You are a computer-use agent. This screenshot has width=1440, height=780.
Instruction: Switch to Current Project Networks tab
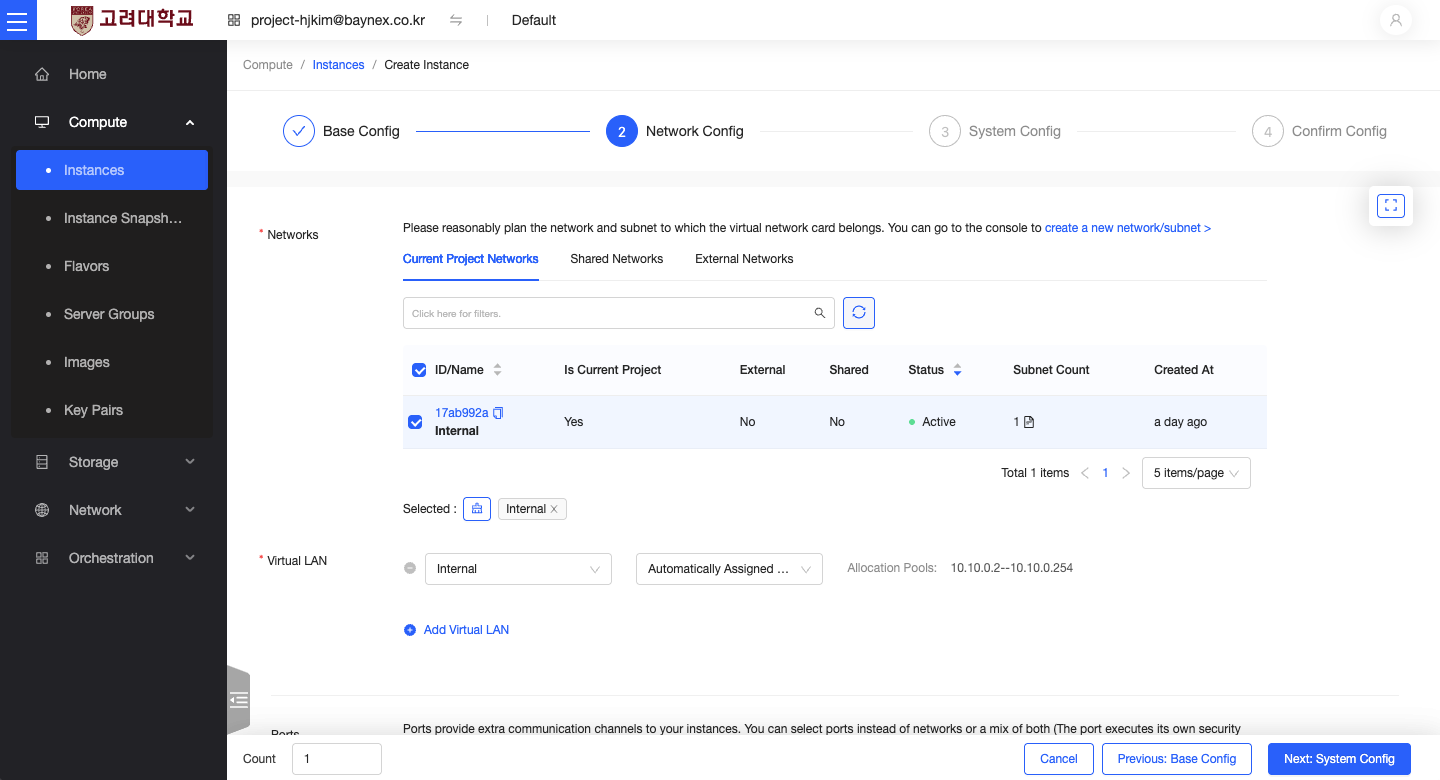pos(471,259)
